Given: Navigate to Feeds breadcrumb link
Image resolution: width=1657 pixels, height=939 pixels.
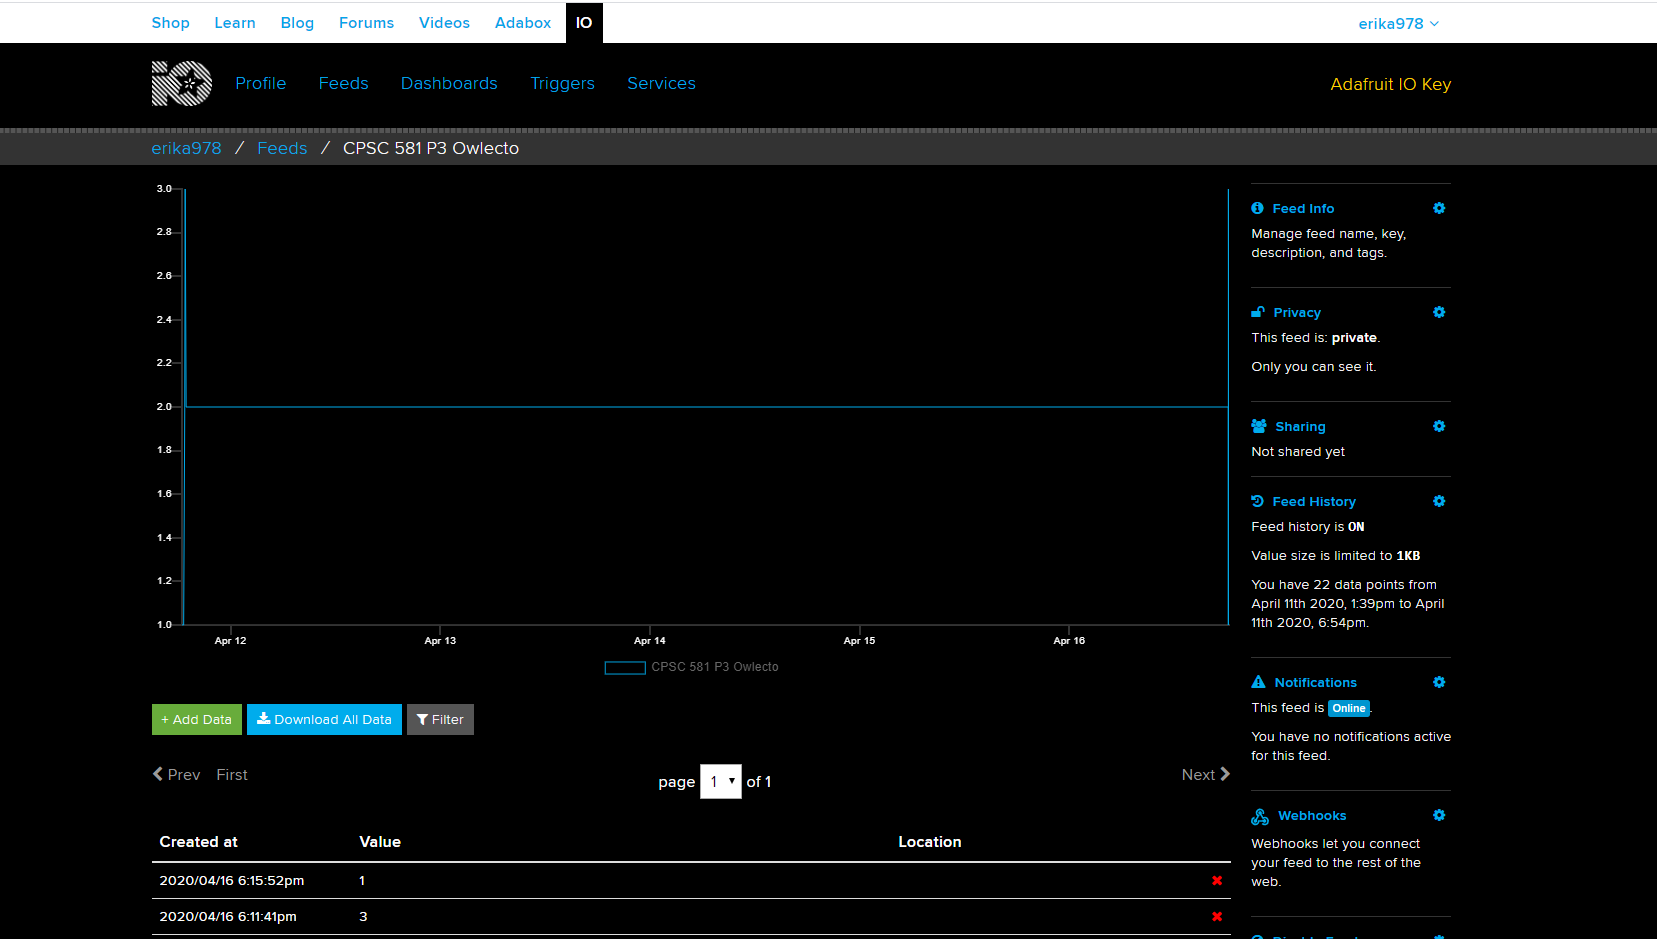Looking at the screenshot, I should (x=282, y=148).
